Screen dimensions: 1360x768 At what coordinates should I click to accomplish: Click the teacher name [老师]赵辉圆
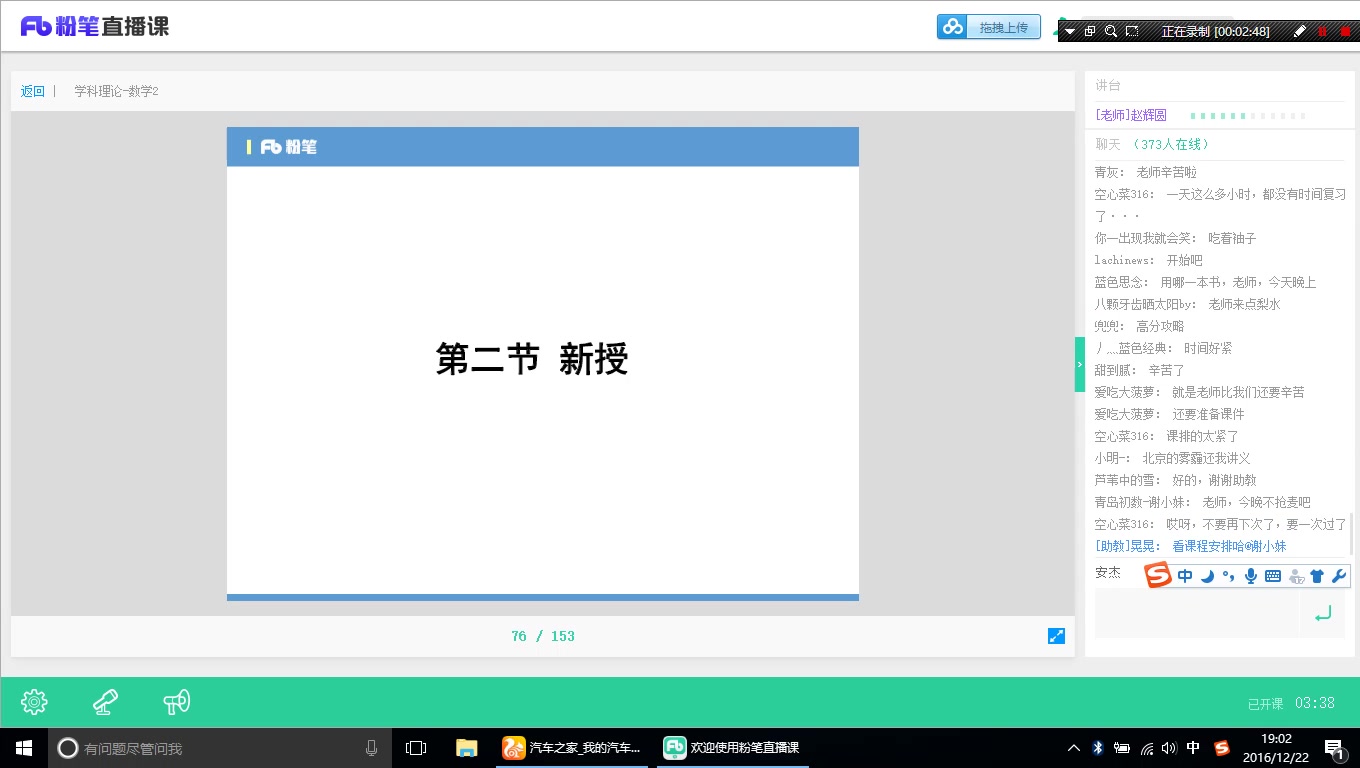pos(1131,116)
